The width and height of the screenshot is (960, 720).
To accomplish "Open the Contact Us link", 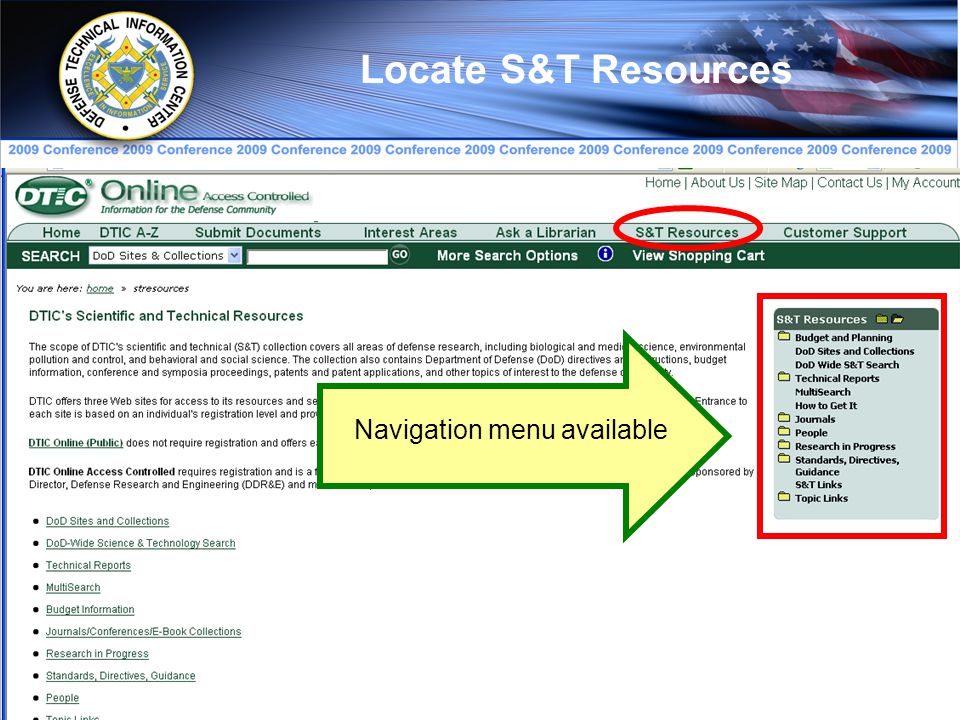I will 850,182.
